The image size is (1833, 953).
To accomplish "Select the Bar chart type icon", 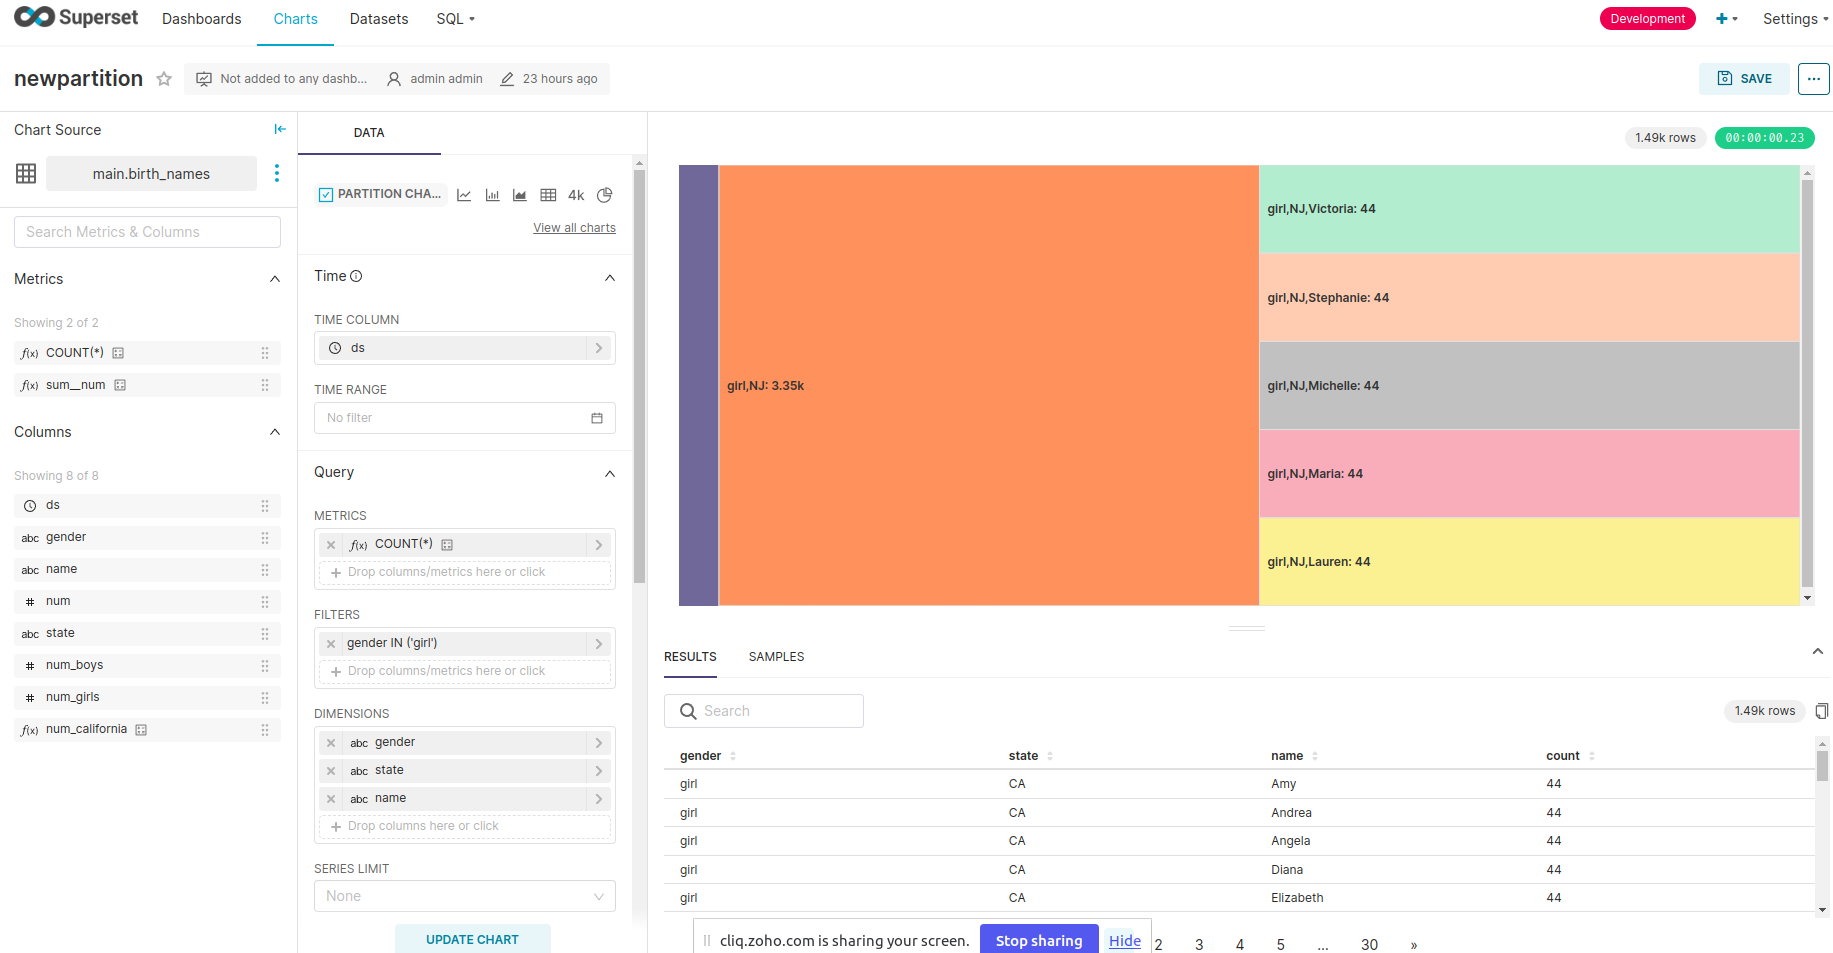I will click(x=491, y=194).
